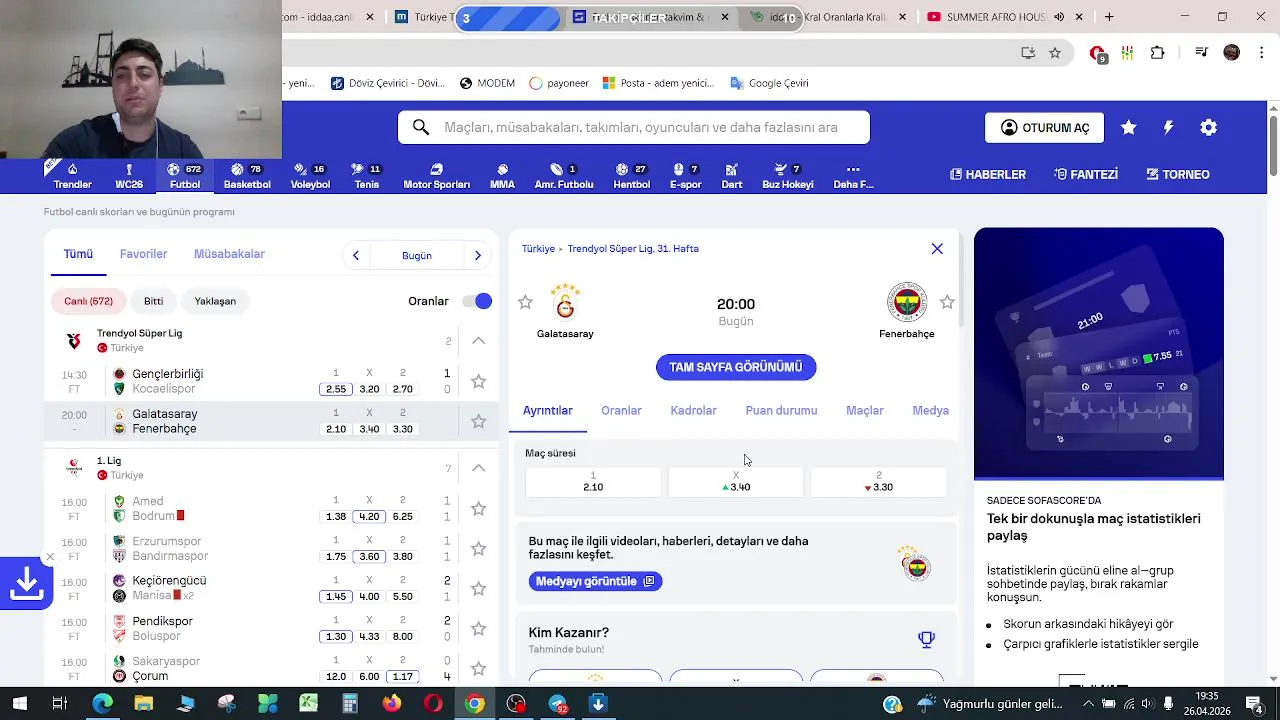Click TAM SAYFA GÖRÜNÜMÜ button
The width and height of the screenshot is (1280, 720).
(736, 367)
